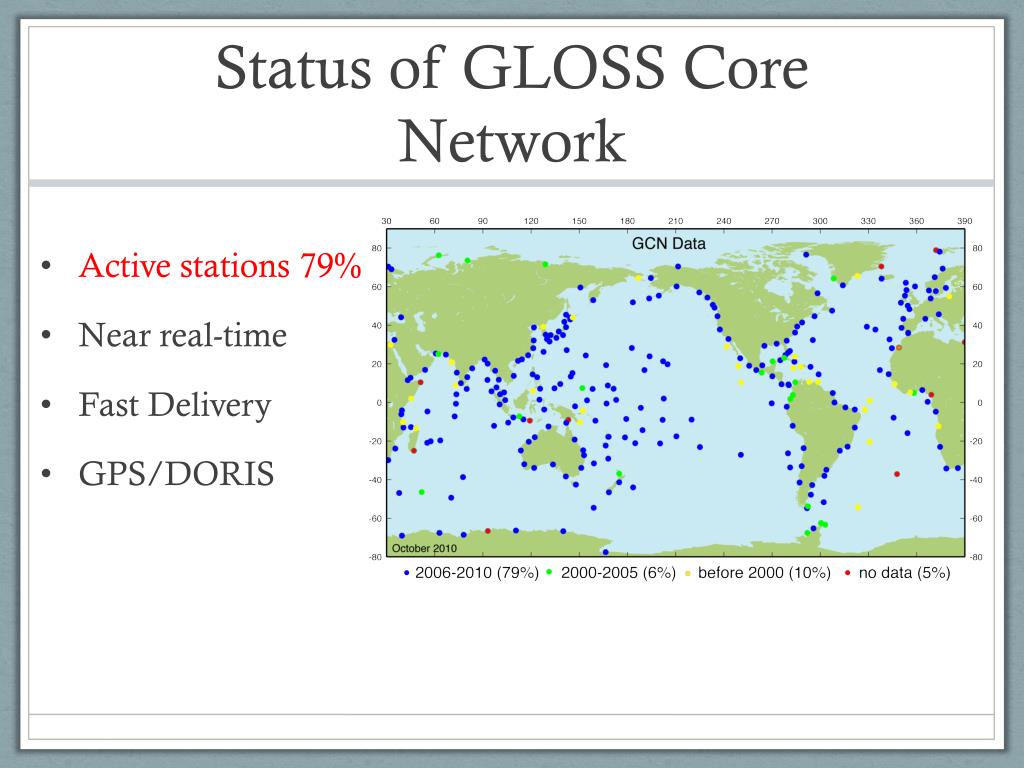
Task: Select the 'before 2000 (10%)' legend entry
Action: point(764,573)
